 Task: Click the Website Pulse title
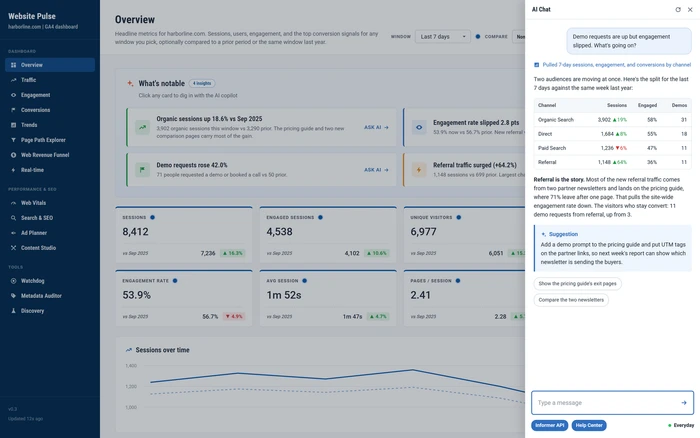[x=32, y=16]
